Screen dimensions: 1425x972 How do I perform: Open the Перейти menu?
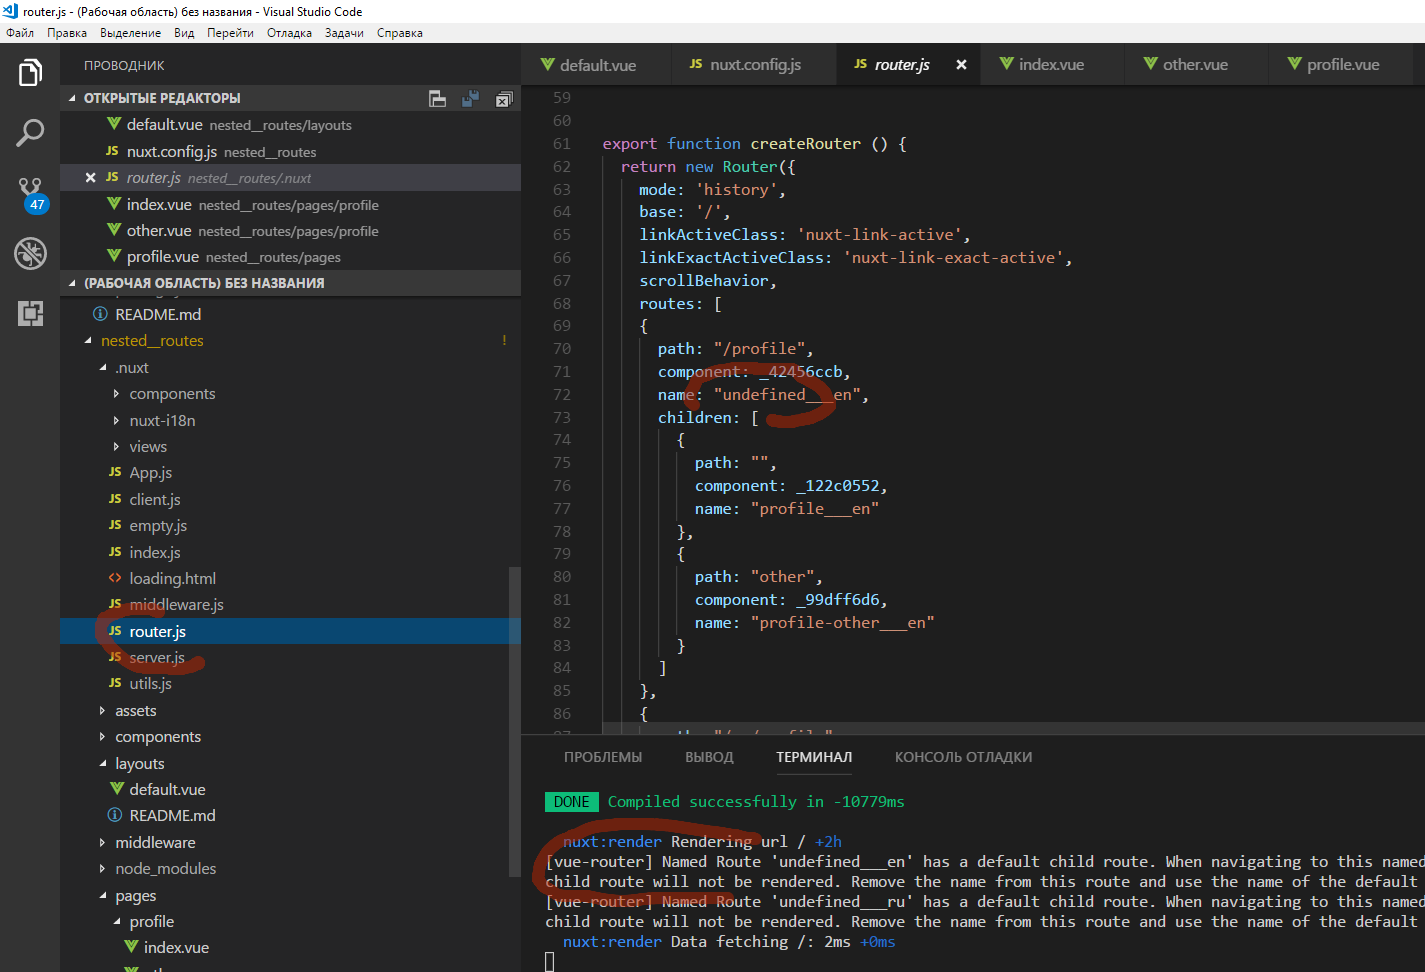coord(230,33)
